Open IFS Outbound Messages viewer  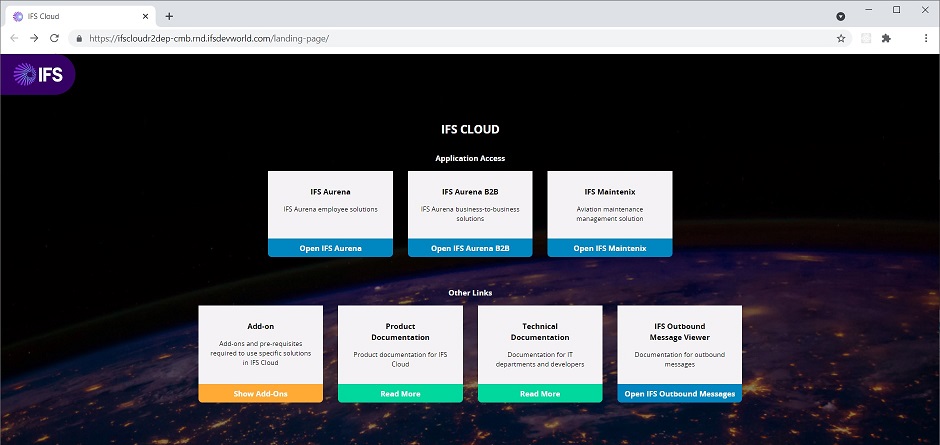(680, 394)
